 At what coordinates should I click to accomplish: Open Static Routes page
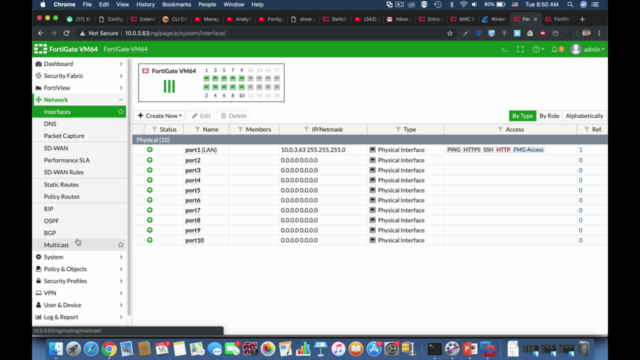(79, 184)
